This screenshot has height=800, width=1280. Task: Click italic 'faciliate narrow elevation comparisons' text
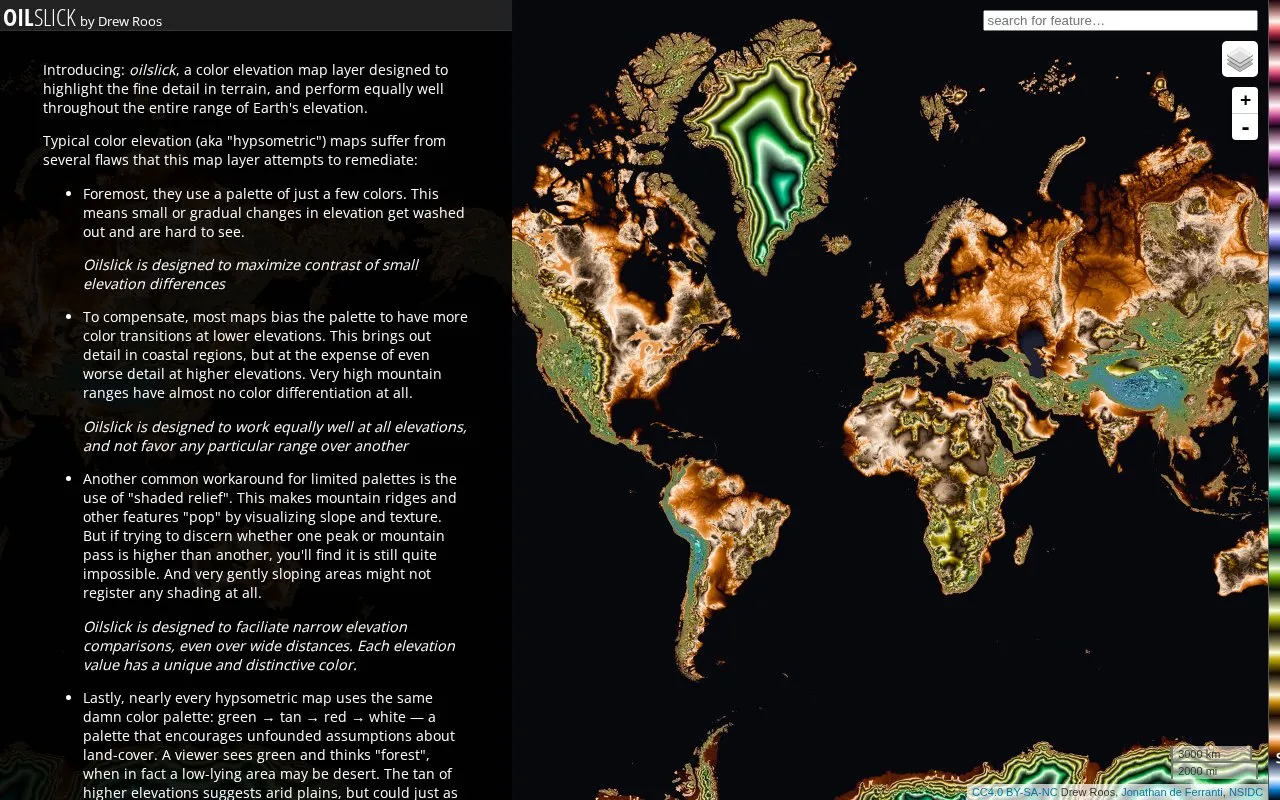tap(269, 646)
